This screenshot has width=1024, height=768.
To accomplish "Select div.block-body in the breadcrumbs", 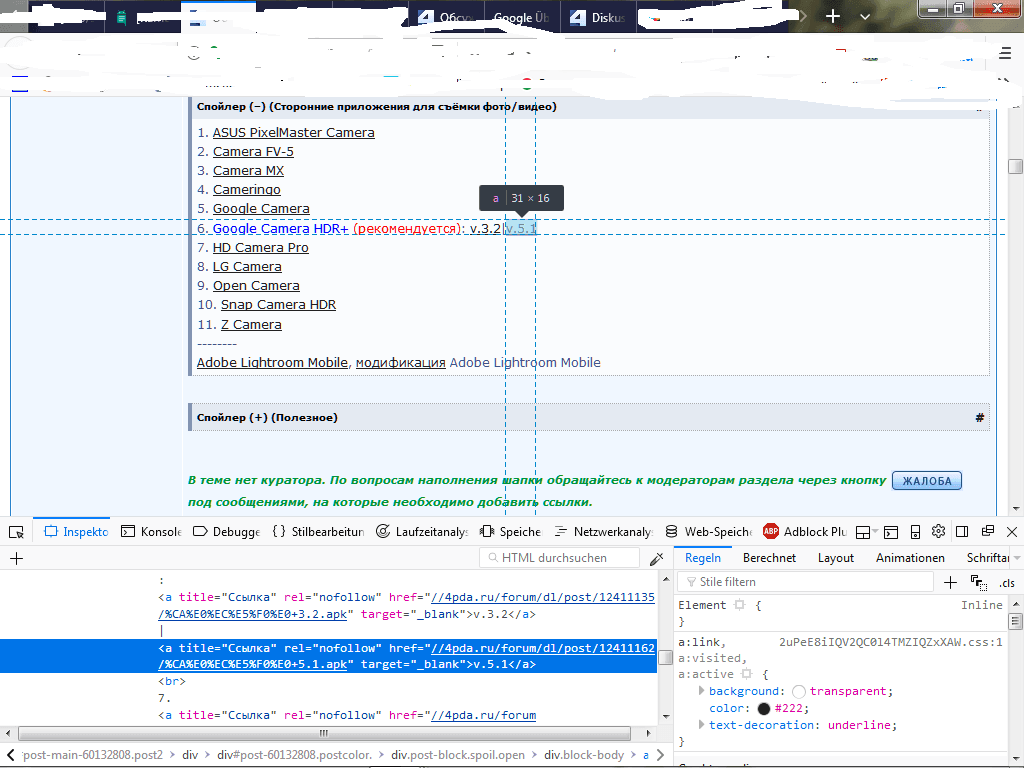I will tap(584, 755).
